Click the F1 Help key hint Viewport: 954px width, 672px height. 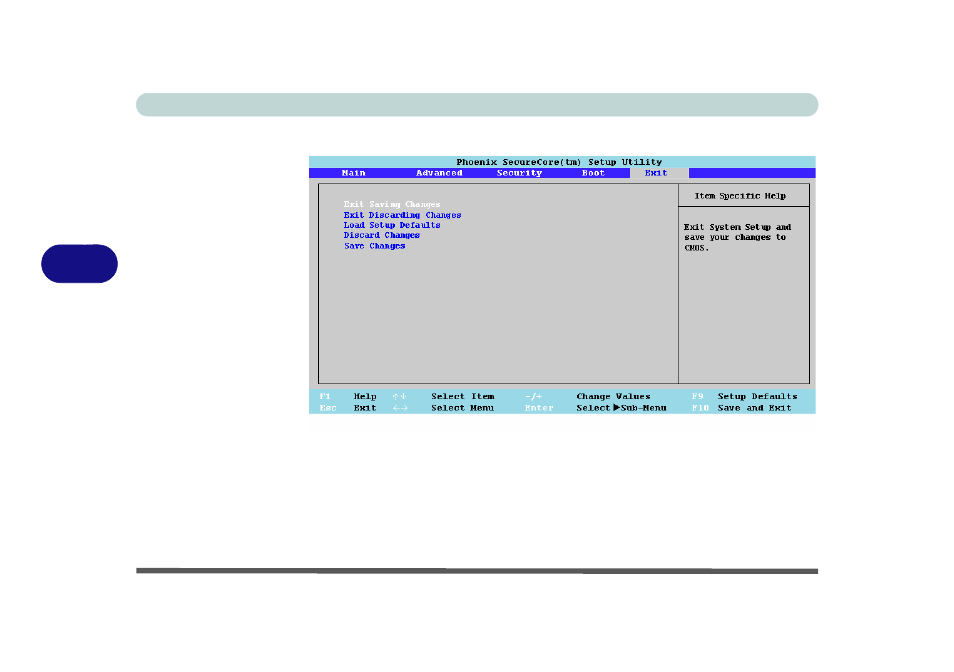[348, 397]
